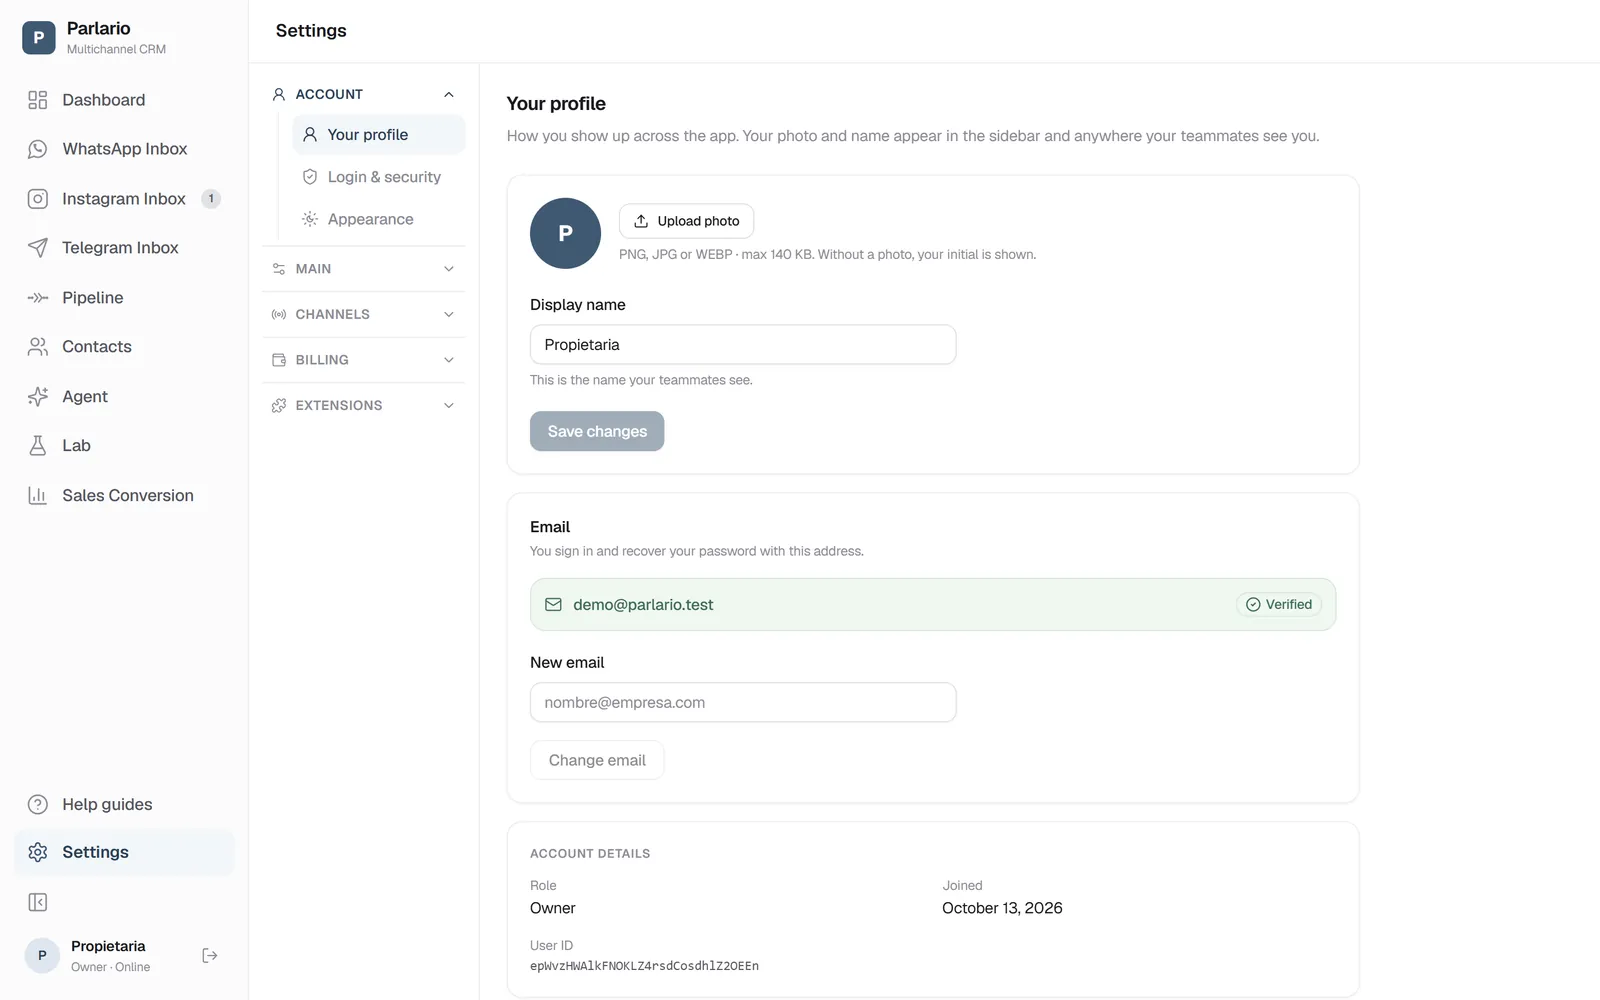Collapse the Account section chevron

click(x=449, y=94)
